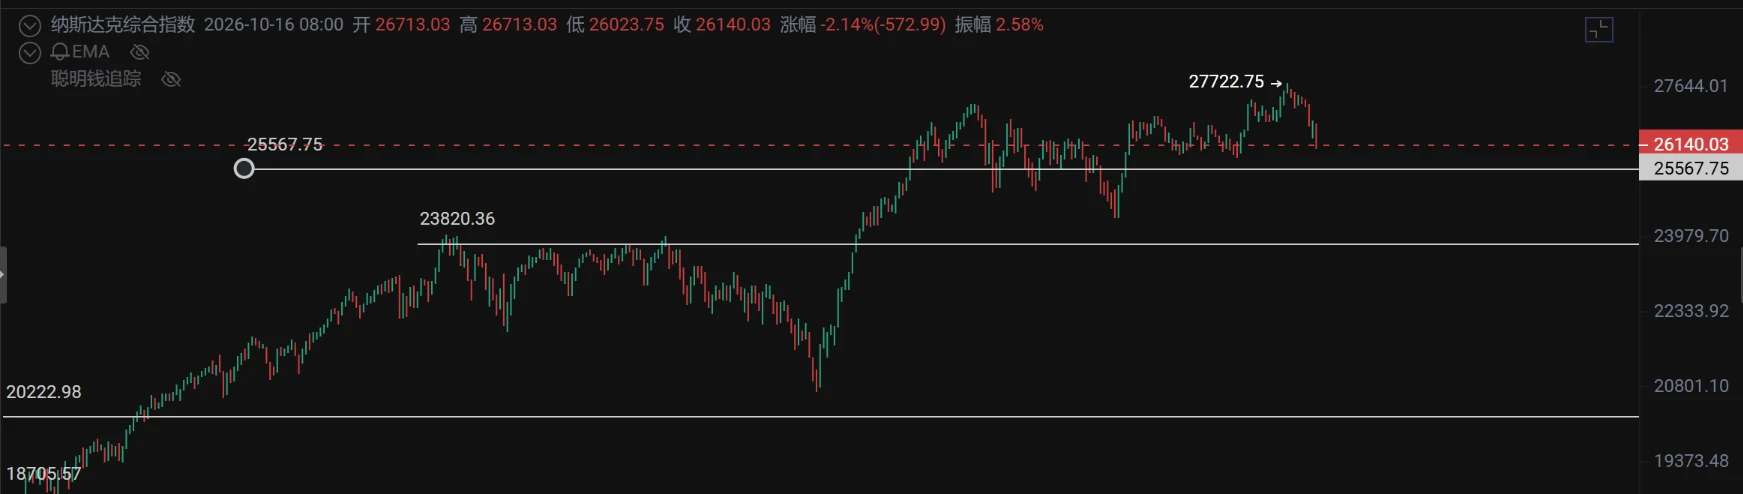Click the 开 26713.03 open price
The width and height of the screenshot is (1743, 494).
(x=401, y=25)
